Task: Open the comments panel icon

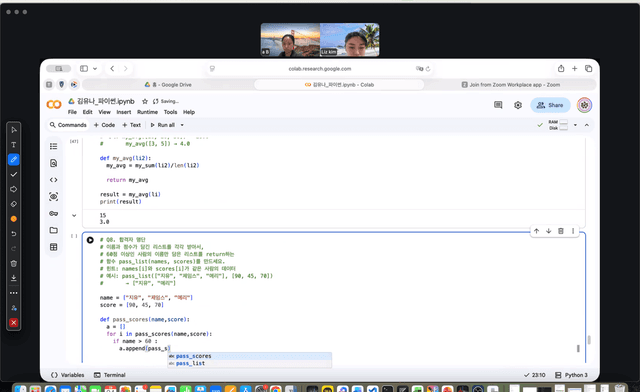Action: coord(498,105)
